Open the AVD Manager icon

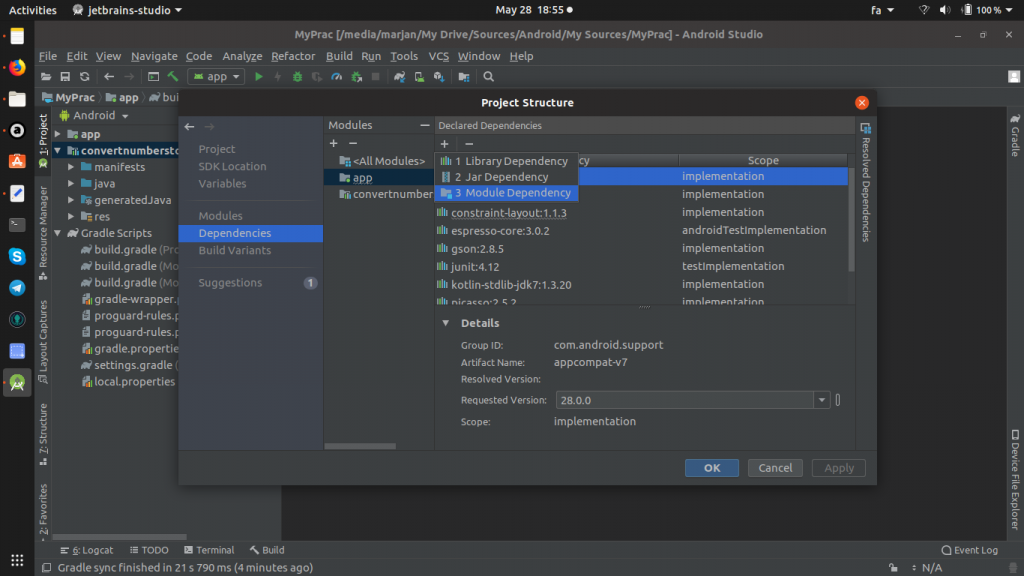pos(419,77)
